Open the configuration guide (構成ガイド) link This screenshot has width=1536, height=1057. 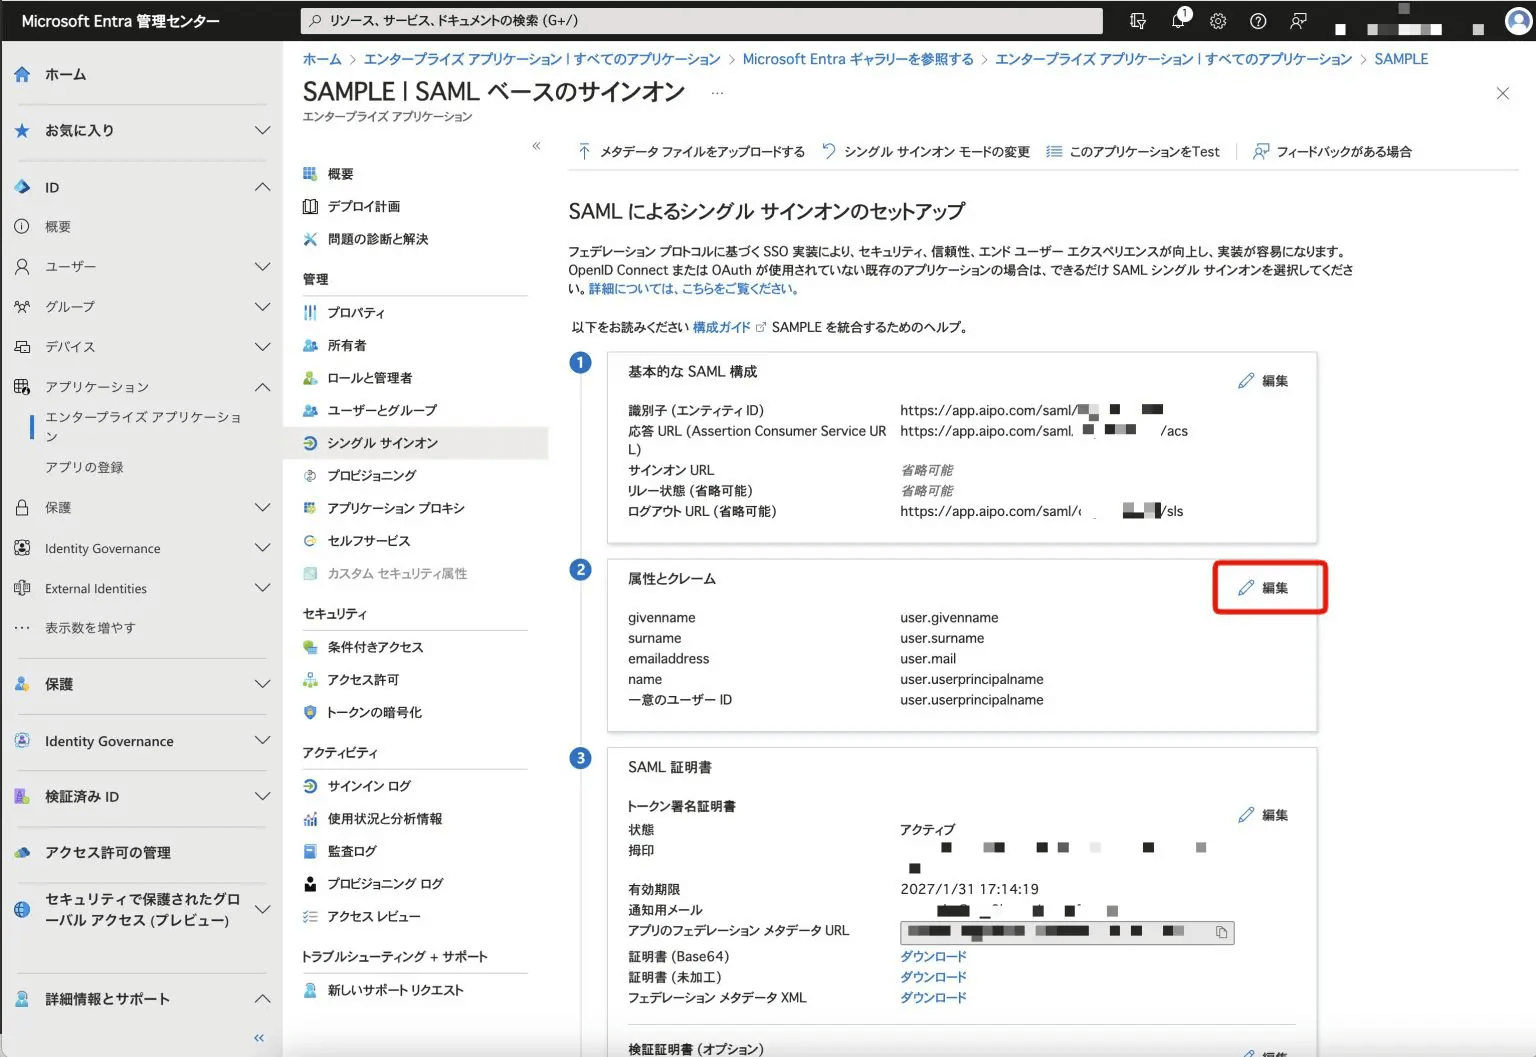point(721,327)
